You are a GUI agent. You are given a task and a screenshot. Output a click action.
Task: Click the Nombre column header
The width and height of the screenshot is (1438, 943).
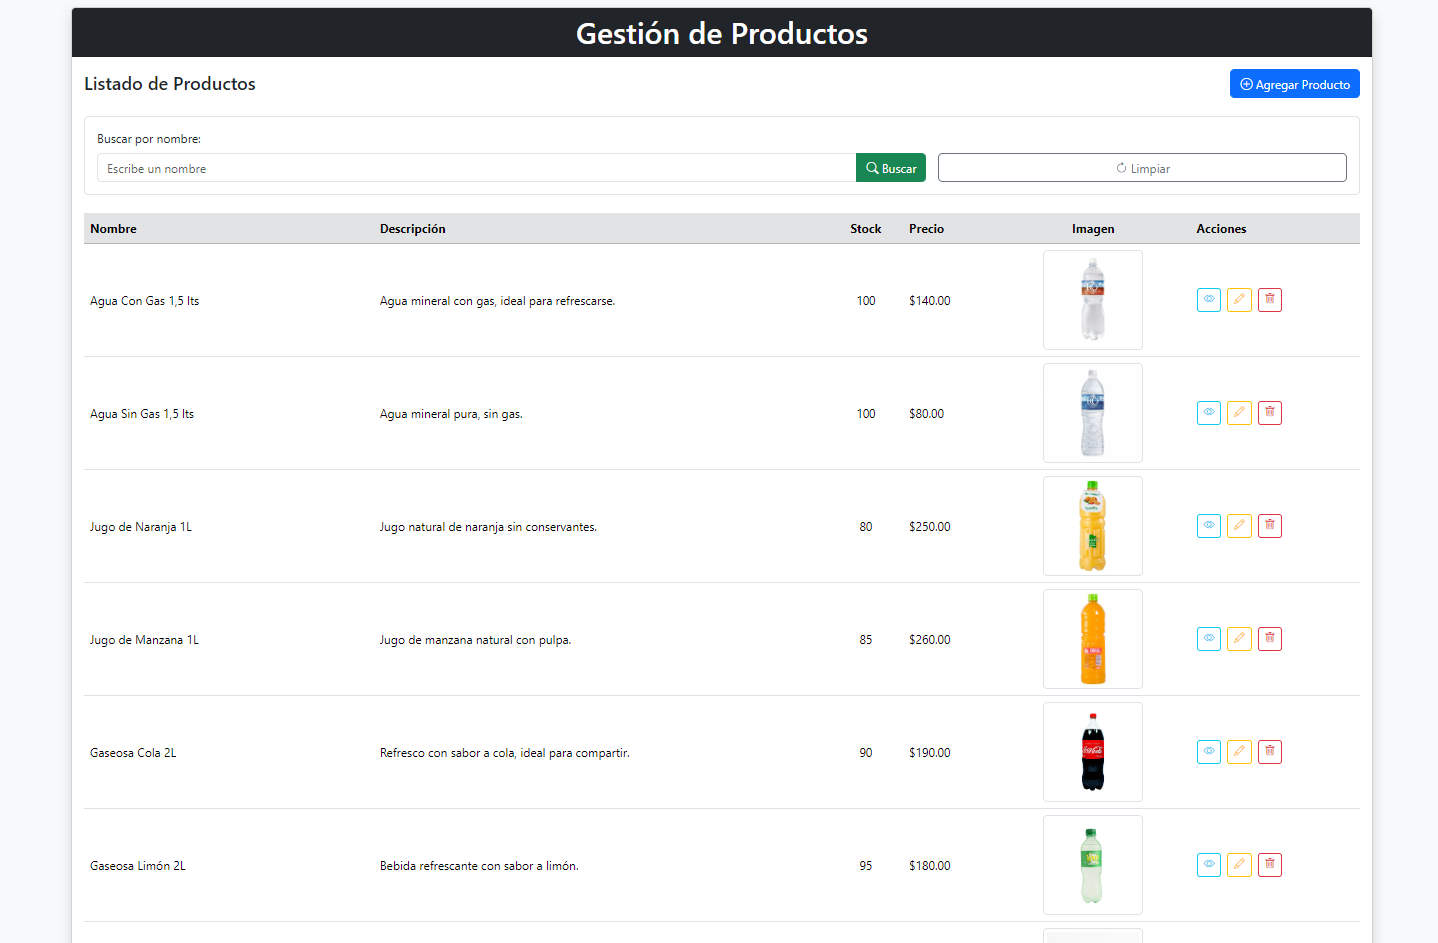[x=113, y=229]
